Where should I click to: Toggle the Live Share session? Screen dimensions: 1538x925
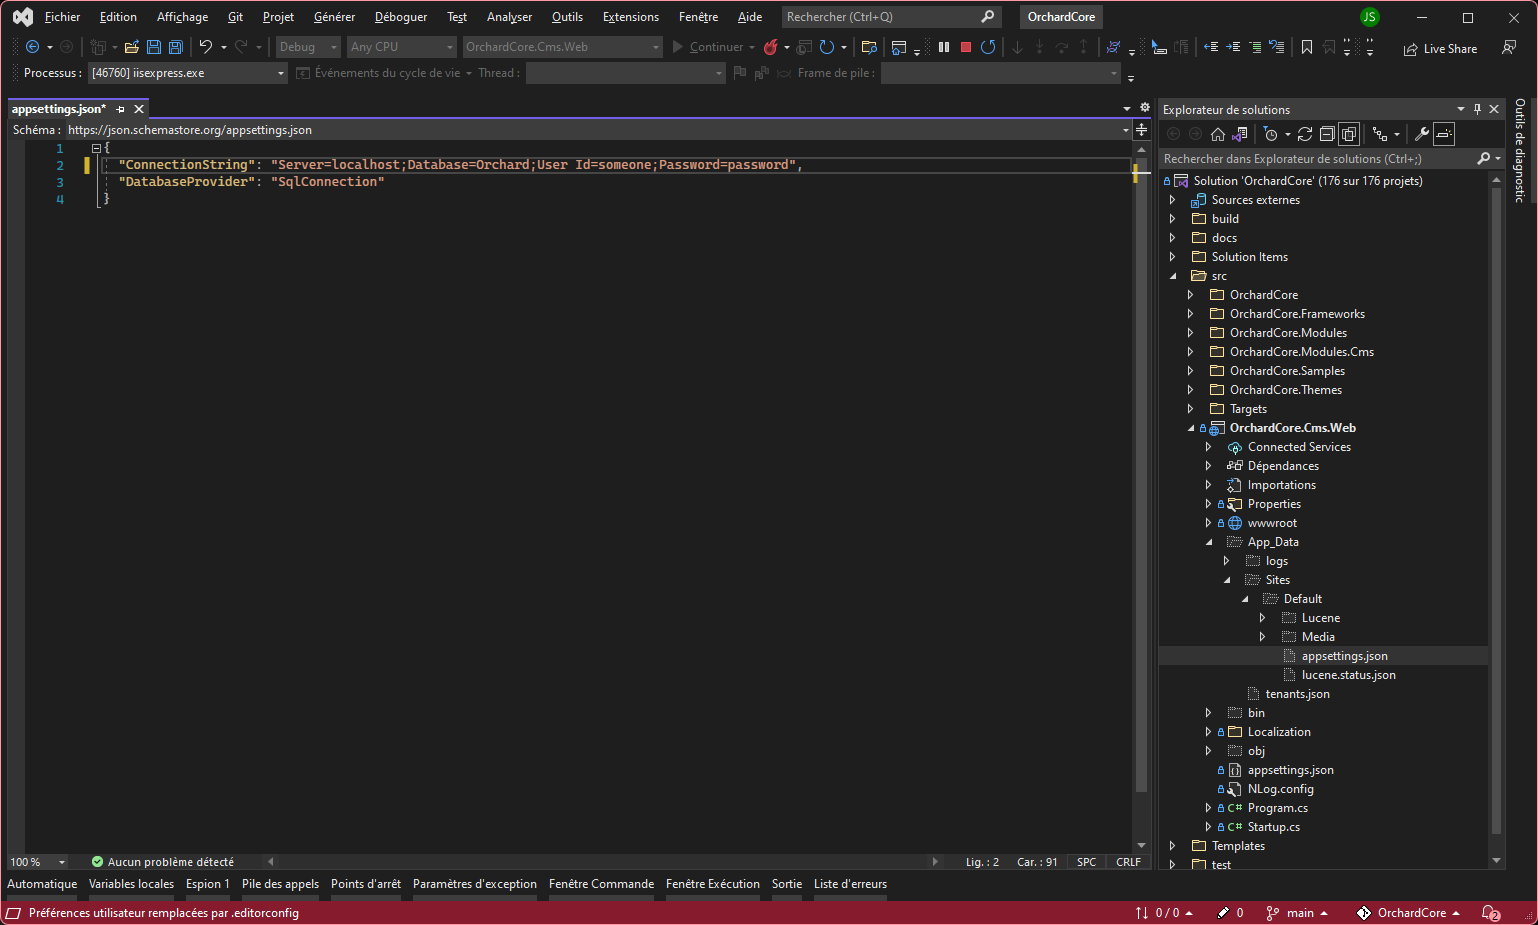tap(1440, 48)
